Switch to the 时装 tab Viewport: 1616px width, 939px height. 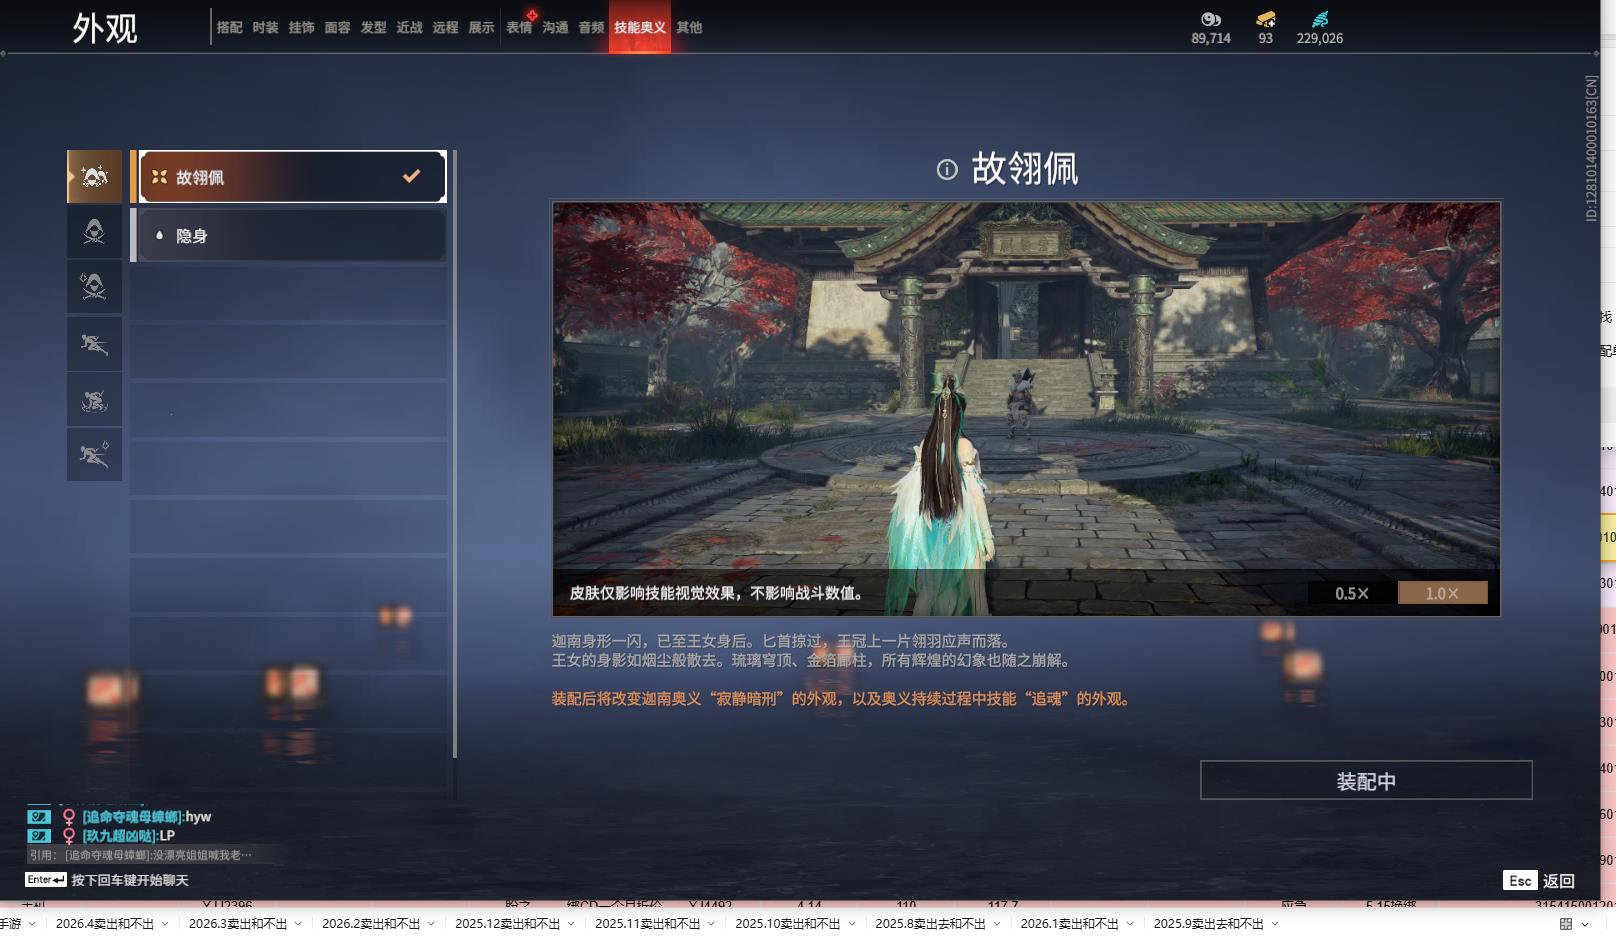coord(264,28)
